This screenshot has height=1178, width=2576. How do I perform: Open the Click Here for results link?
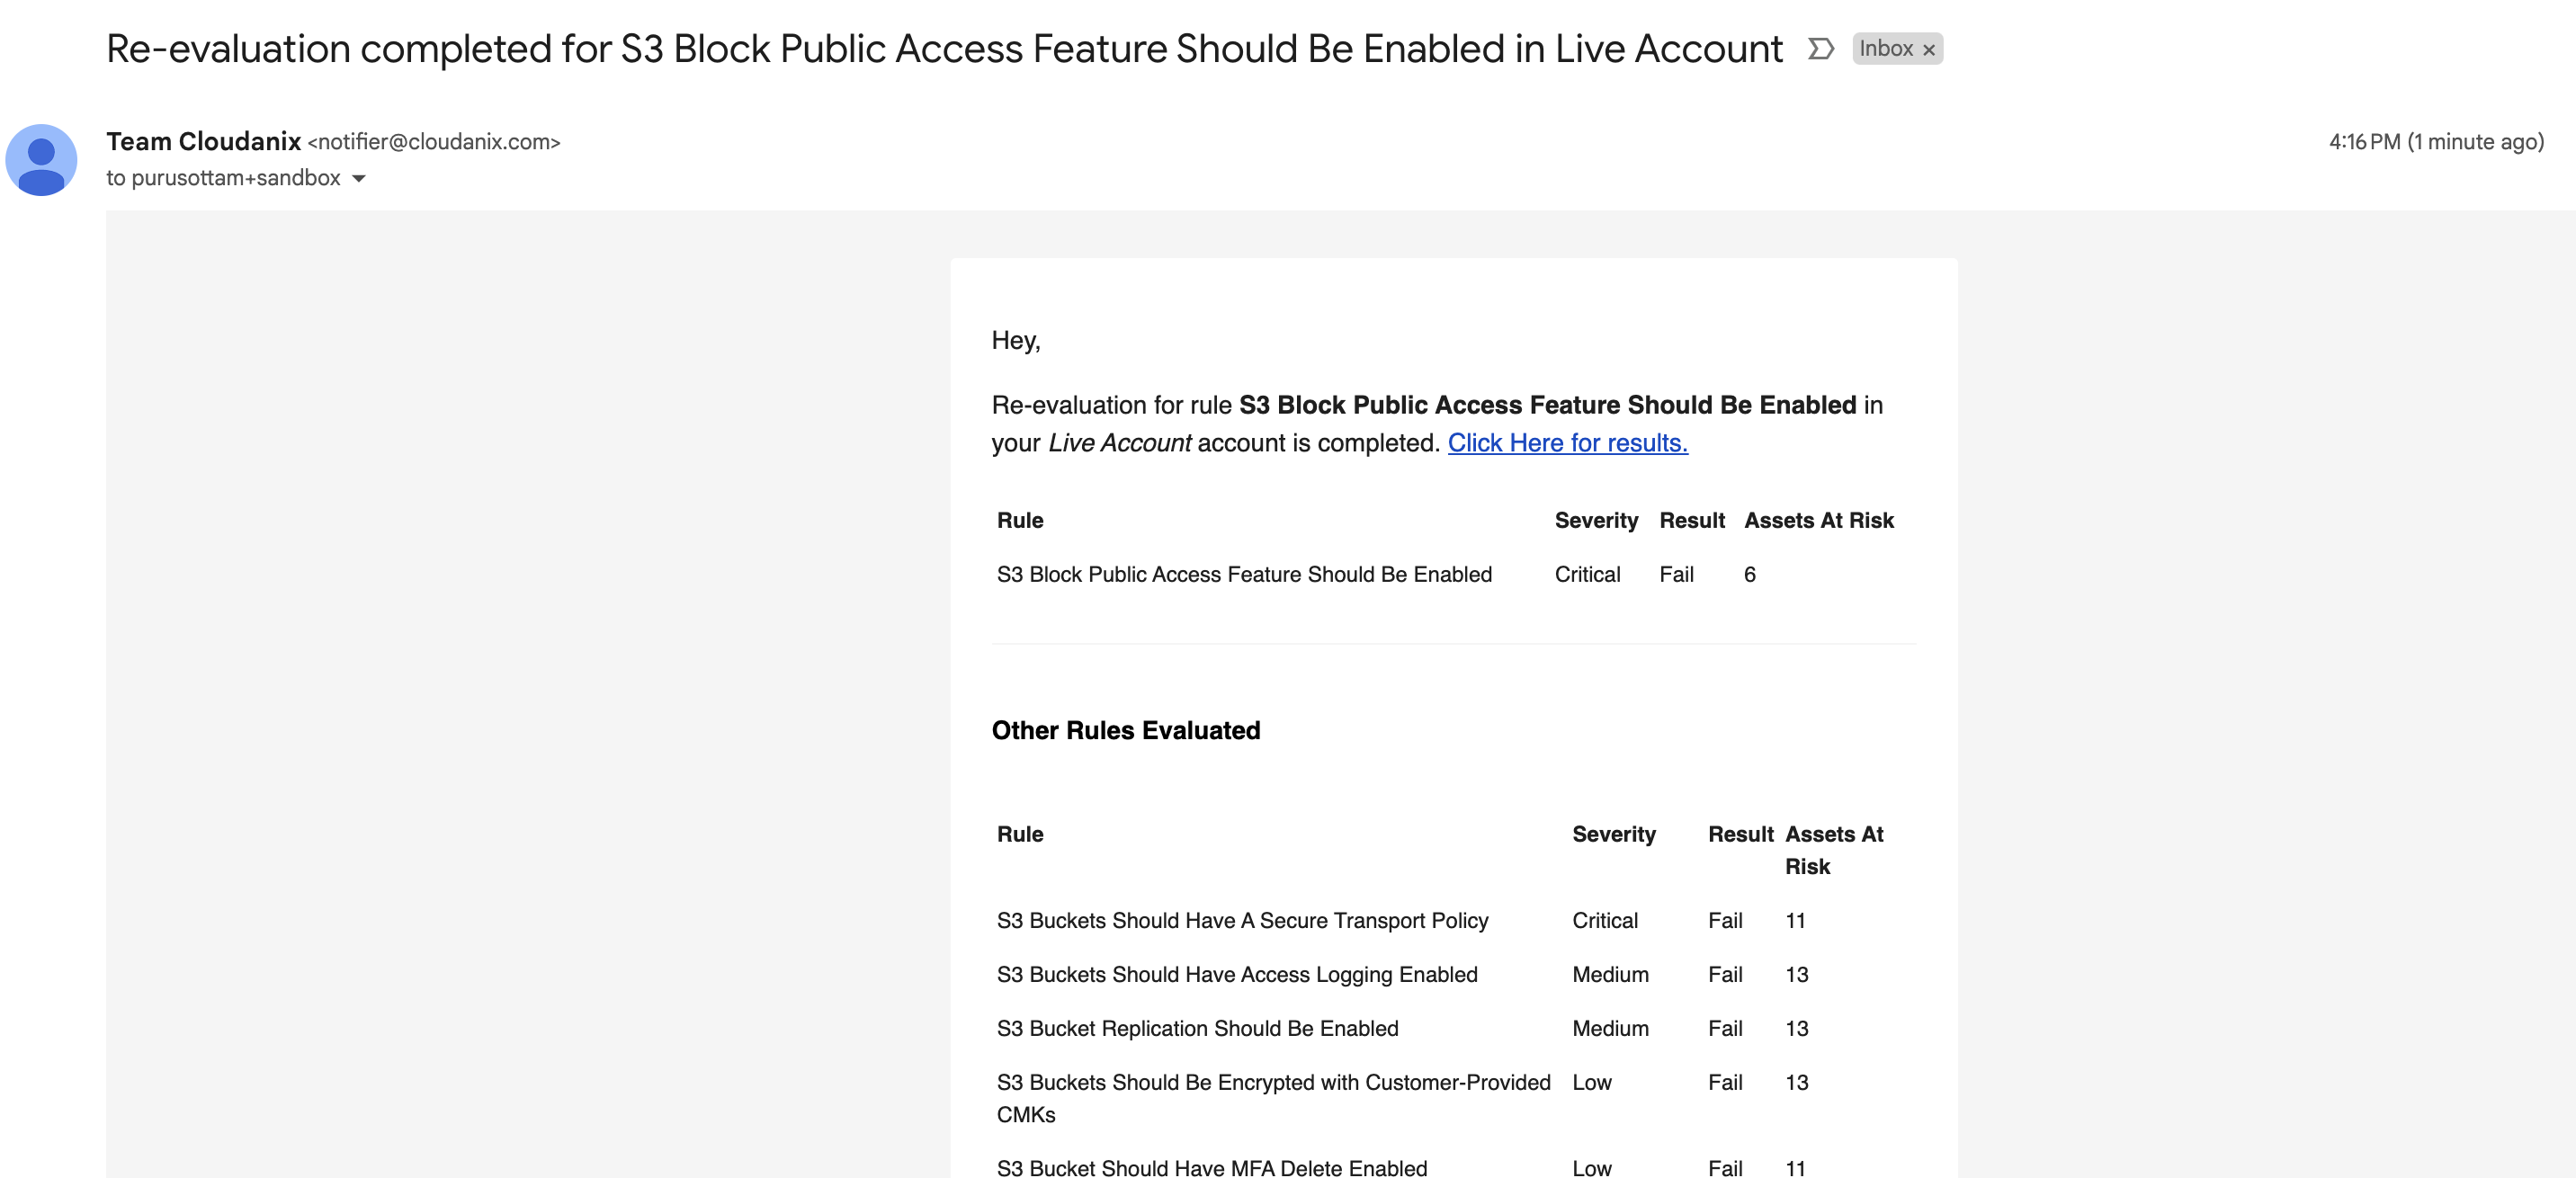tap(1567, 443)
